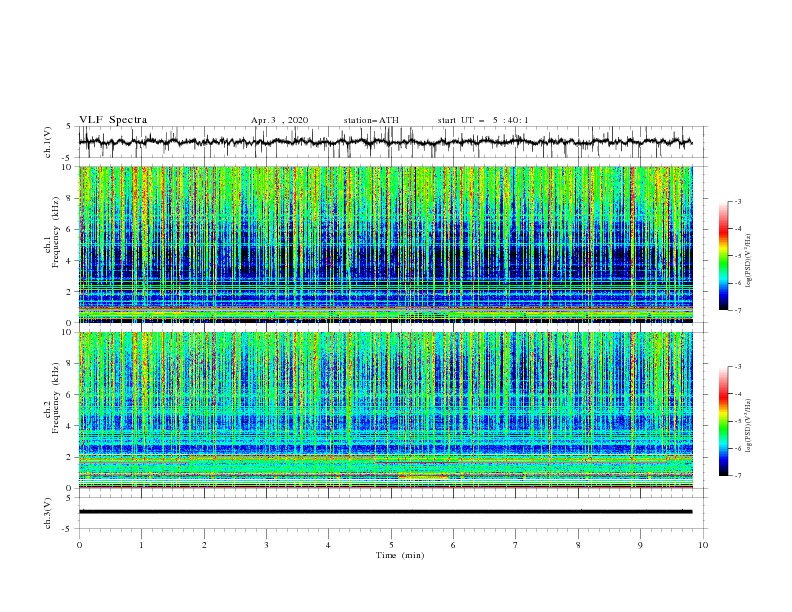792x612 pixels.
Task: Click the ch.2 frequency axis "4" tick label
Action: (x=69, y=426)
